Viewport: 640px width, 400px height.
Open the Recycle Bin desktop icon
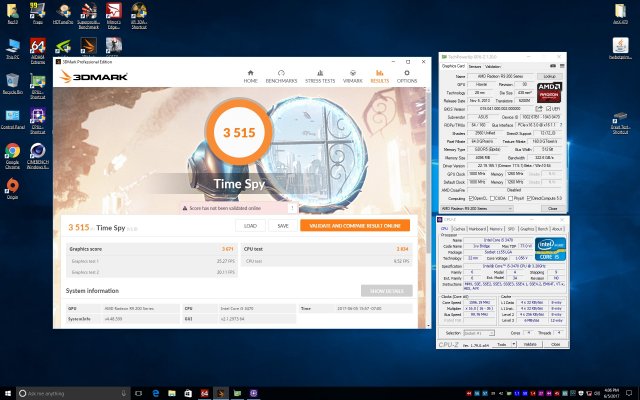pyautogui.click(x=12, y=83)
